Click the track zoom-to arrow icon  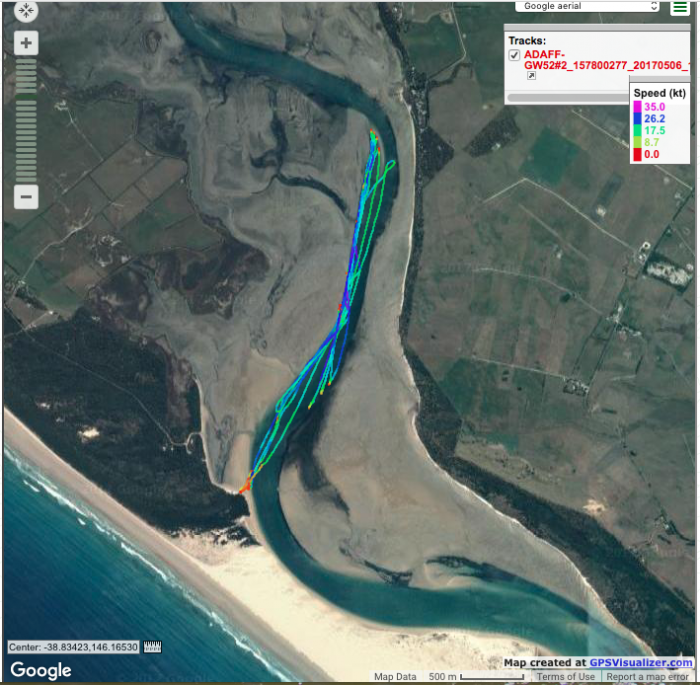point(531,77)
